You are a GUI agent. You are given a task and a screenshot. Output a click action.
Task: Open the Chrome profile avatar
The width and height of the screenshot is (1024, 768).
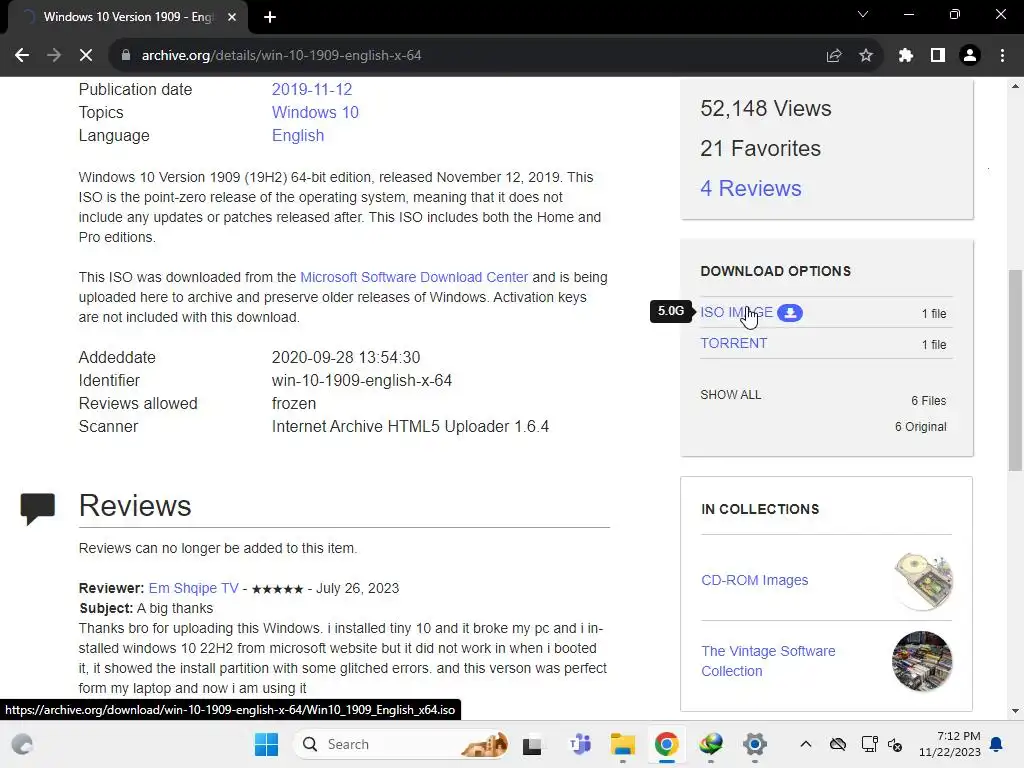(970, 56)
